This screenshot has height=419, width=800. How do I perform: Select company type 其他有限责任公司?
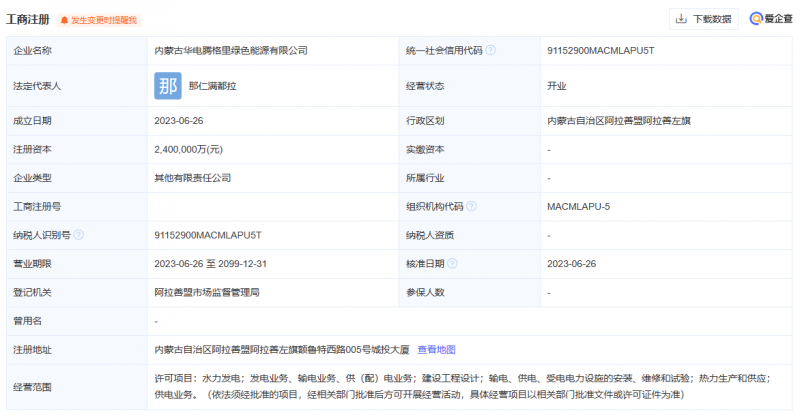192,178
